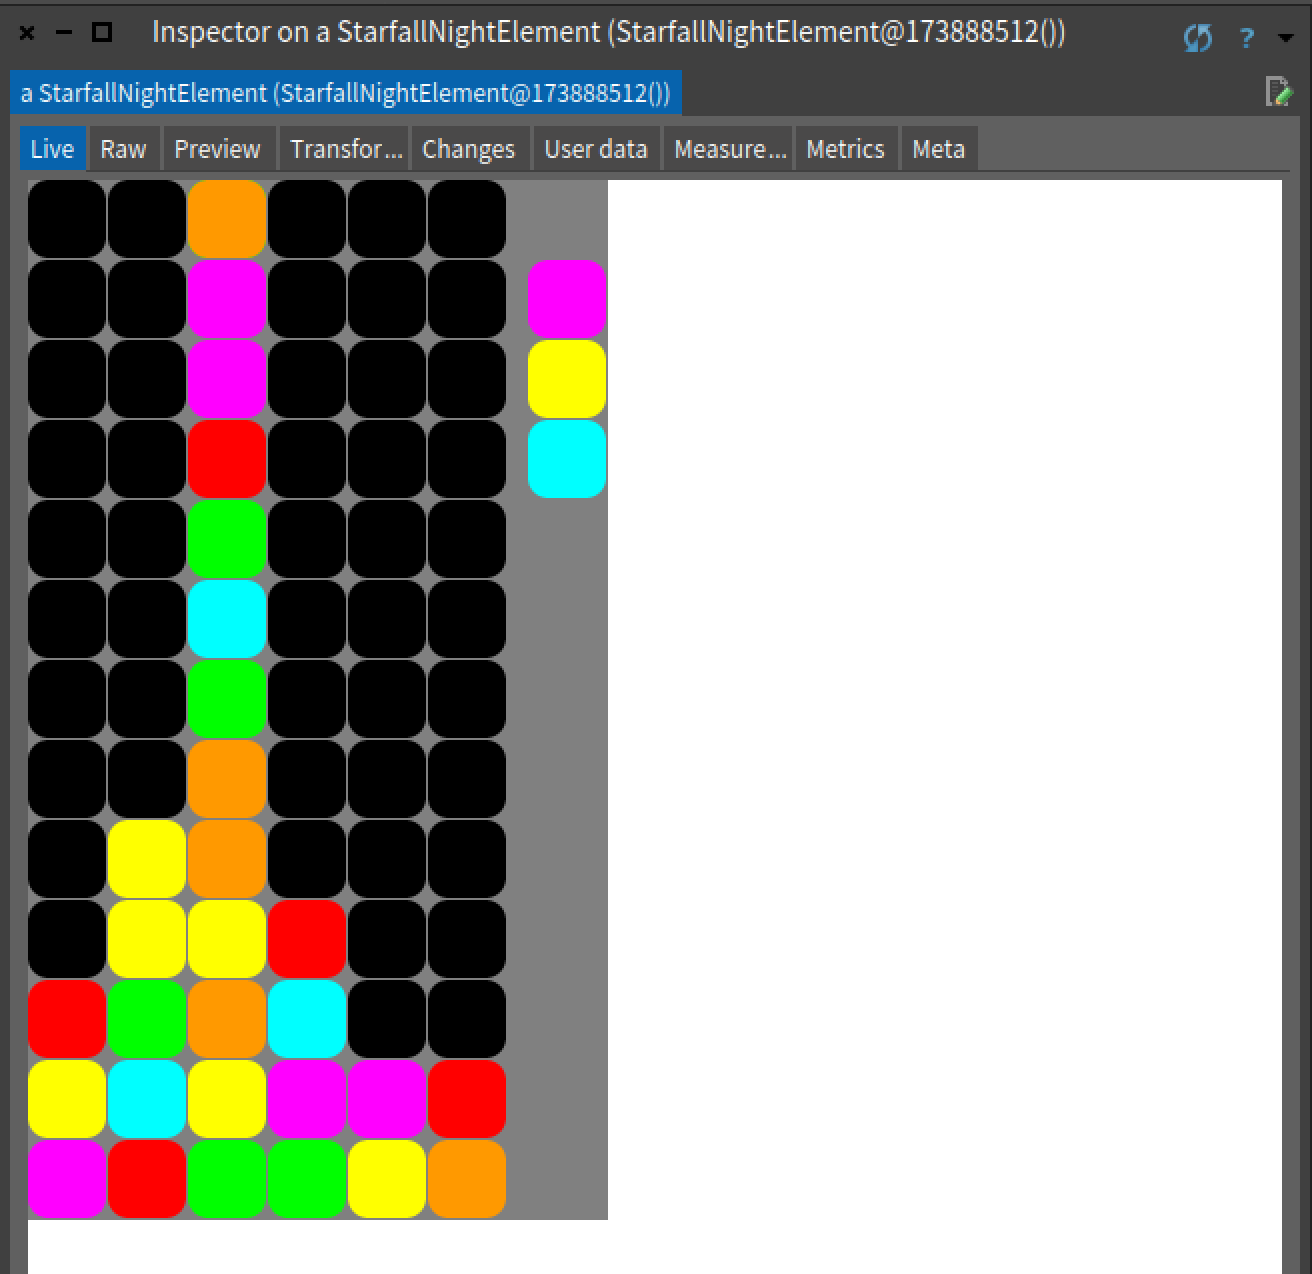Open the Measurement tab
The width and height of the screenshot is (1312, 1274).
coord(729,149)
